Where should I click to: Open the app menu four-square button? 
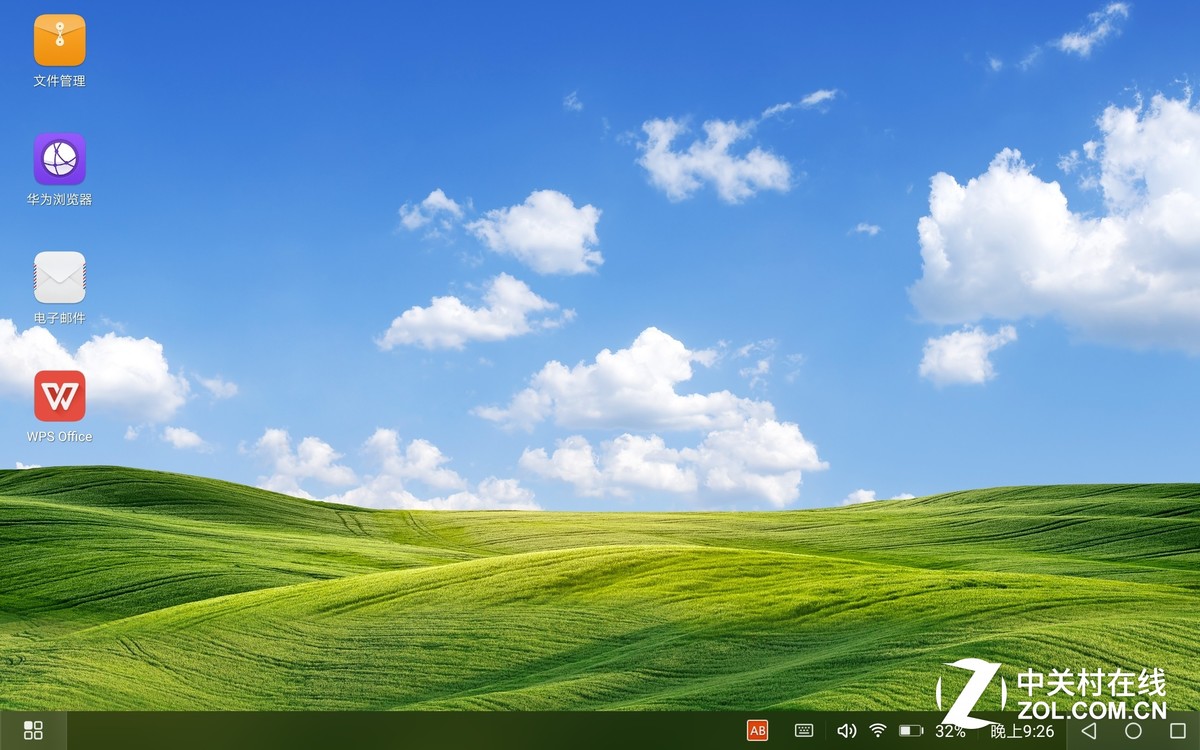(x=33, y=731)
